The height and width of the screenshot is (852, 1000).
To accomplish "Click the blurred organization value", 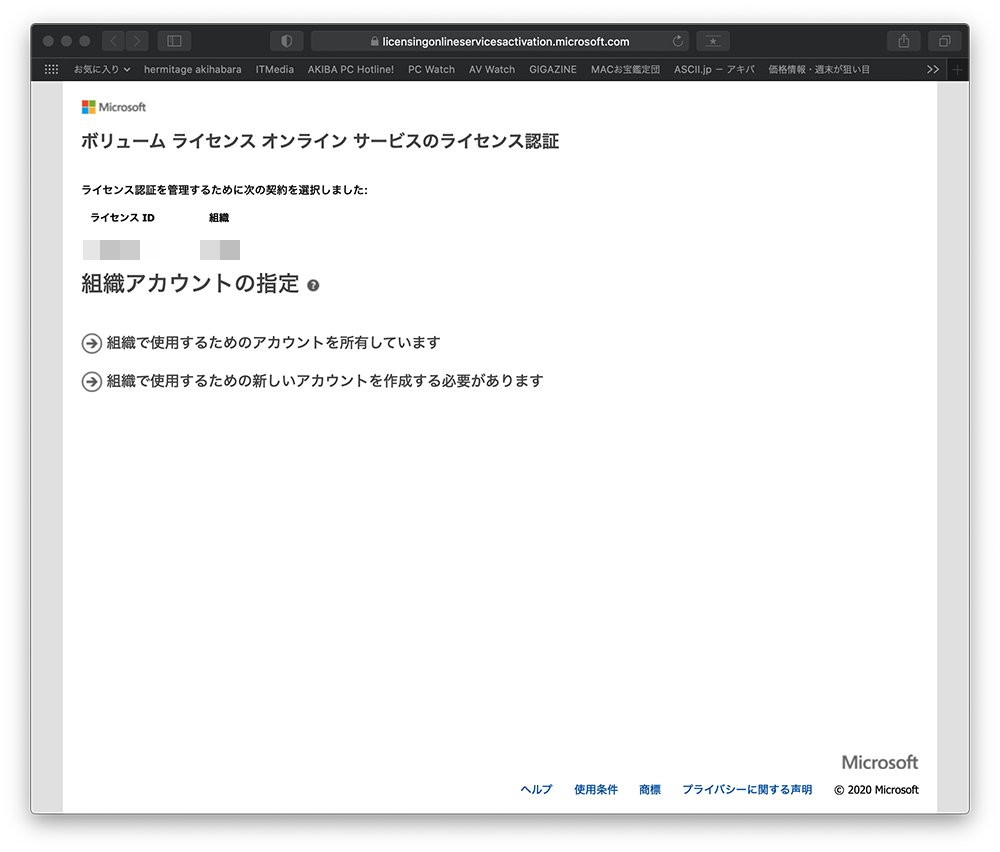I will click(x=220, y=249).
